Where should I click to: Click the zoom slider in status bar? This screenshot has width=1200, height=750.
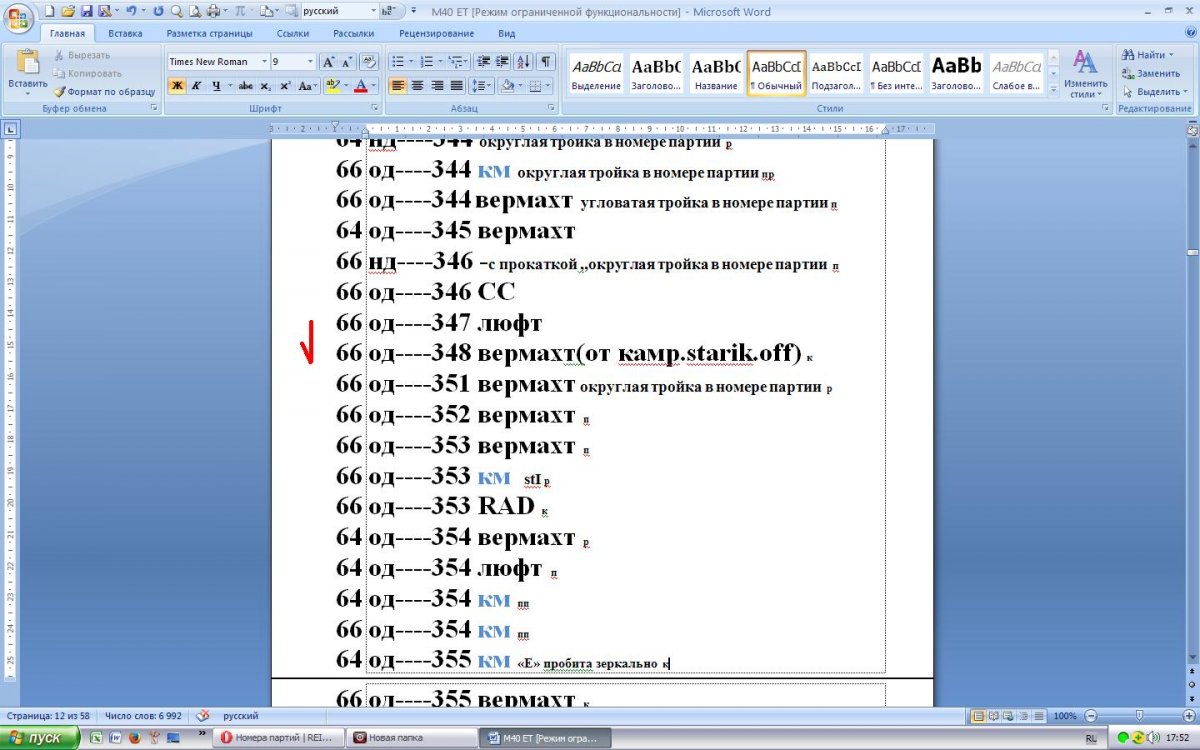coord(1139,716)
